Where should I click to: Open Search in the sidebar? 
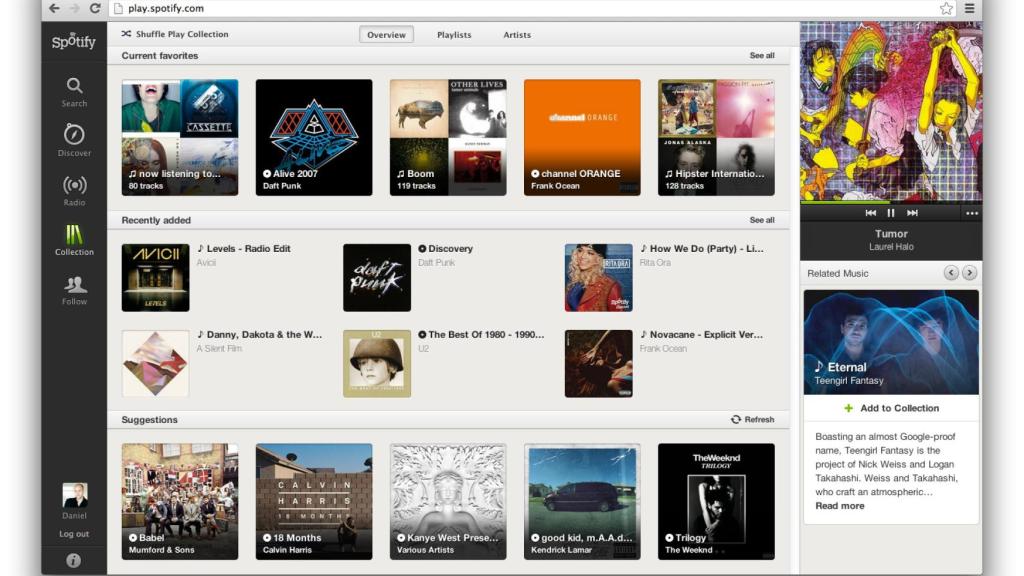click(74, 87)
